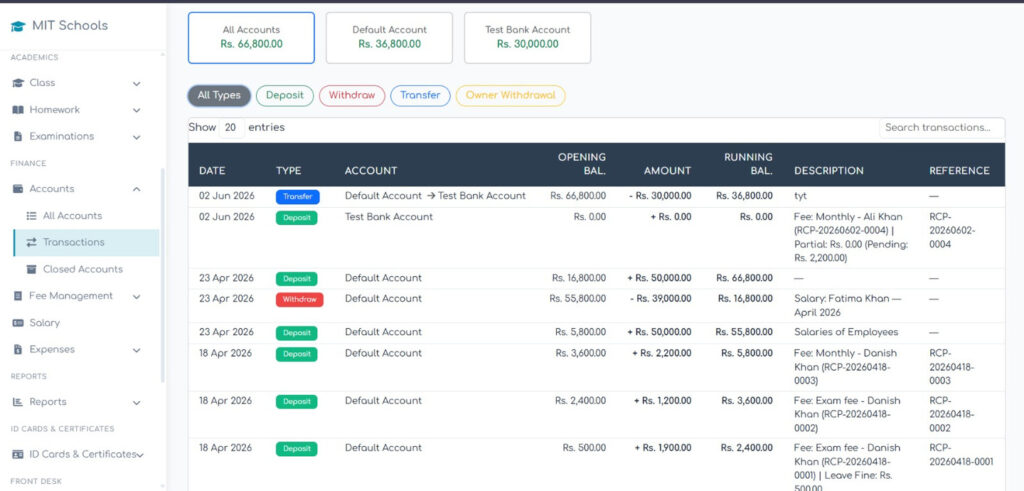1024x491 pixels.
Task: Click the Accounts wallet icon
Action: [x=18, y=189]
